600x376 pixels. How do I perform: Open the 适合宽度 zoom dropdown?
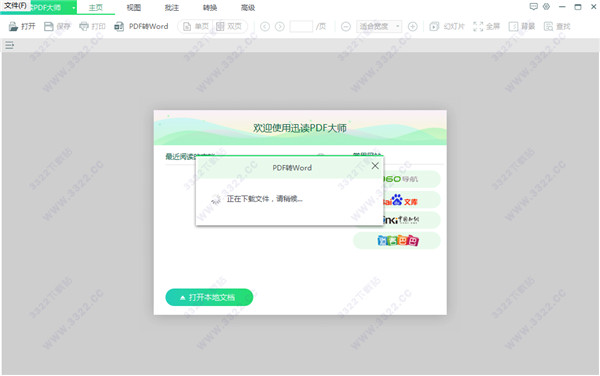click(379, 26)
